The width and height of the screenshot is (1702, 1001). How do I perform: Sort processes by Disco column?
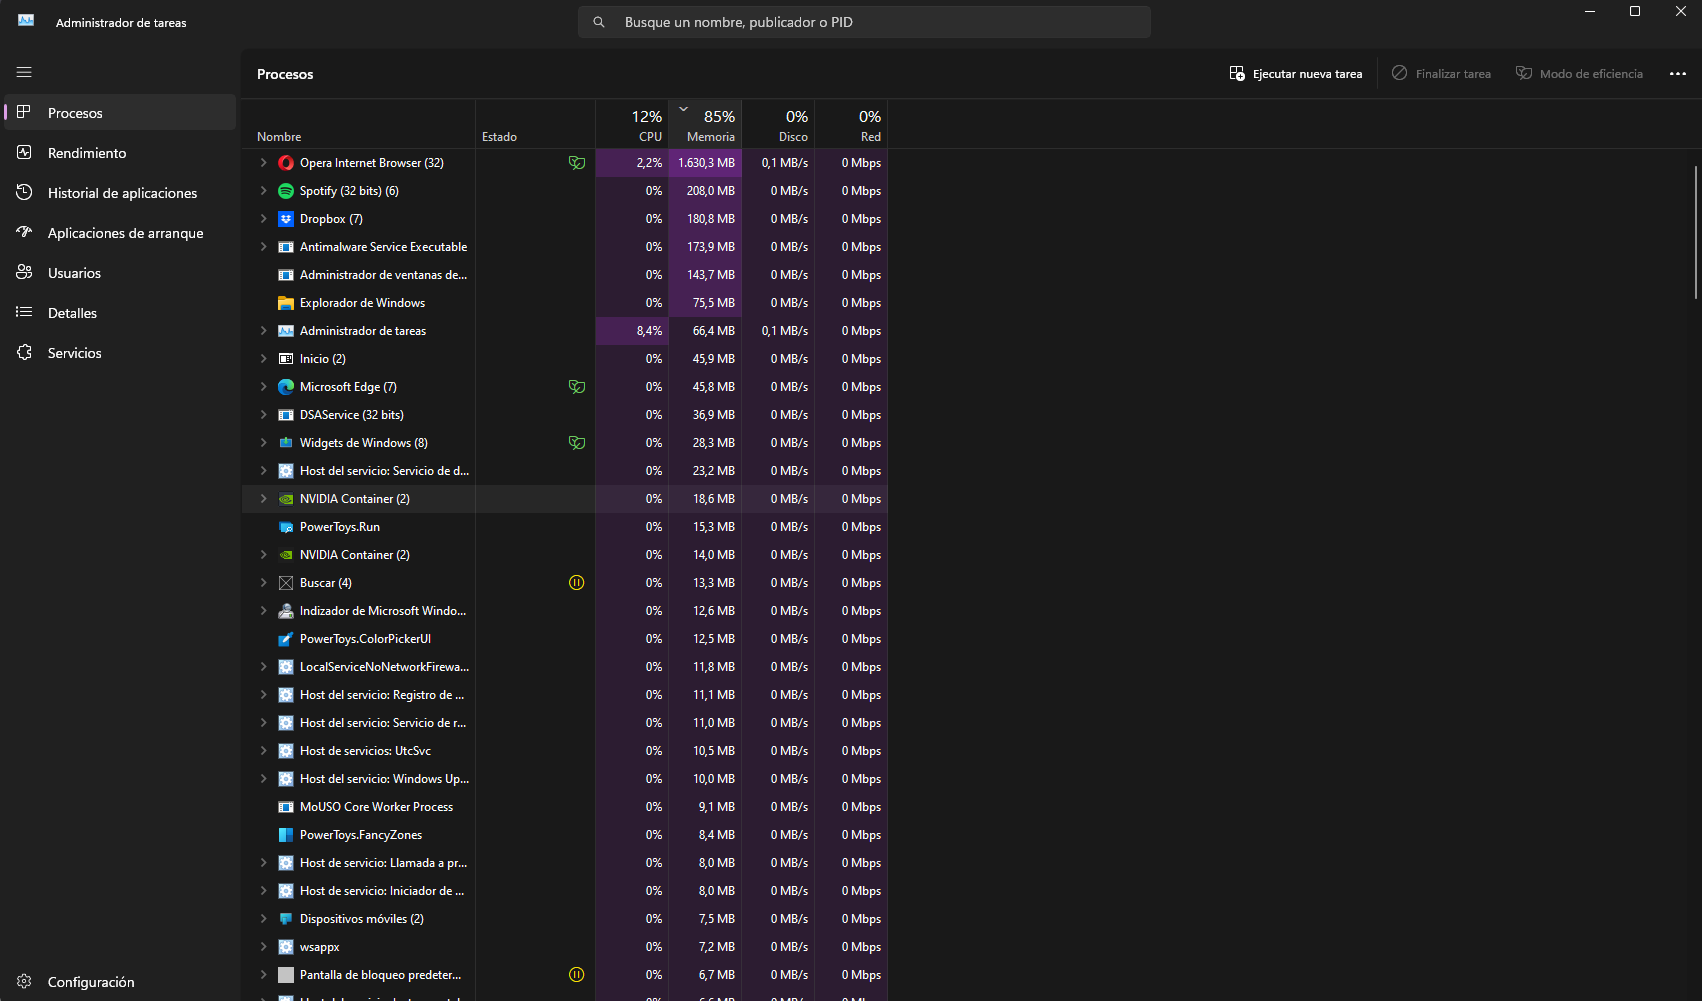click(x=778, y=124)
